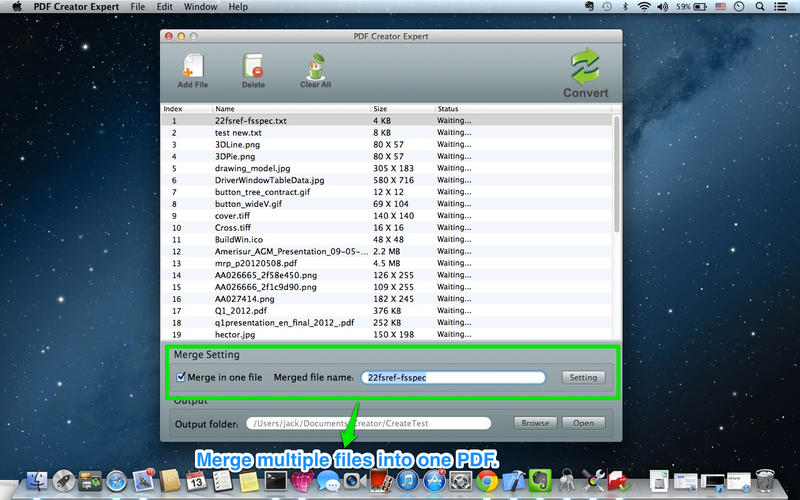Sort list by Size column header
The height and width of the screenshot is (500, 800).
[402, 109]
